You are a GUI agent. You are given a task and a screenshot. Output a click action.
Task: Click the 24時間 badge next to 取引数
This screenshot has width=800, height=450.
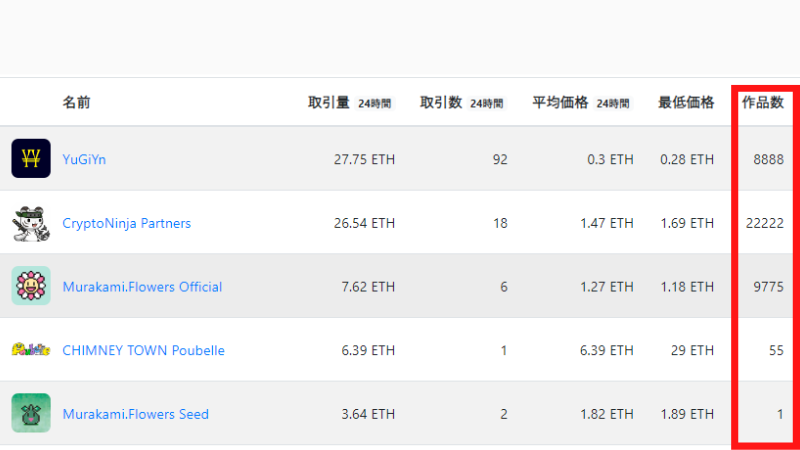(x=487, y=104)
